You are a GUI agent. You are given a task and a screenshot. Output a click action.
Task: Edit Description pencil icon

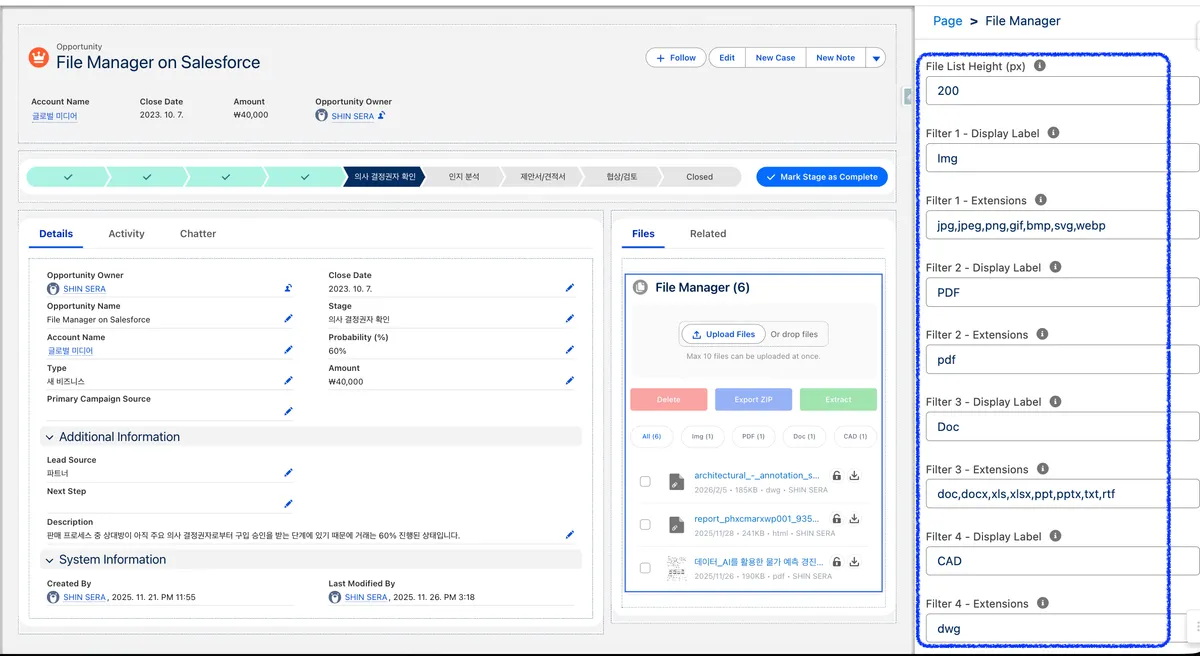pyautogui.click(x=570, y=534)
